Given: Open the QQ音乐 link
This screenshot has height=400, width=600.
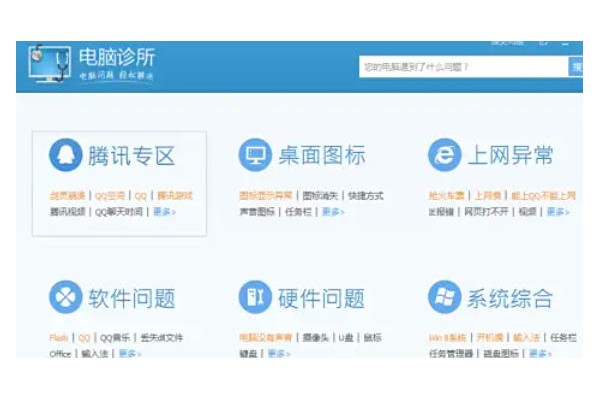Looking at the screenshot, I should (114, 338).
